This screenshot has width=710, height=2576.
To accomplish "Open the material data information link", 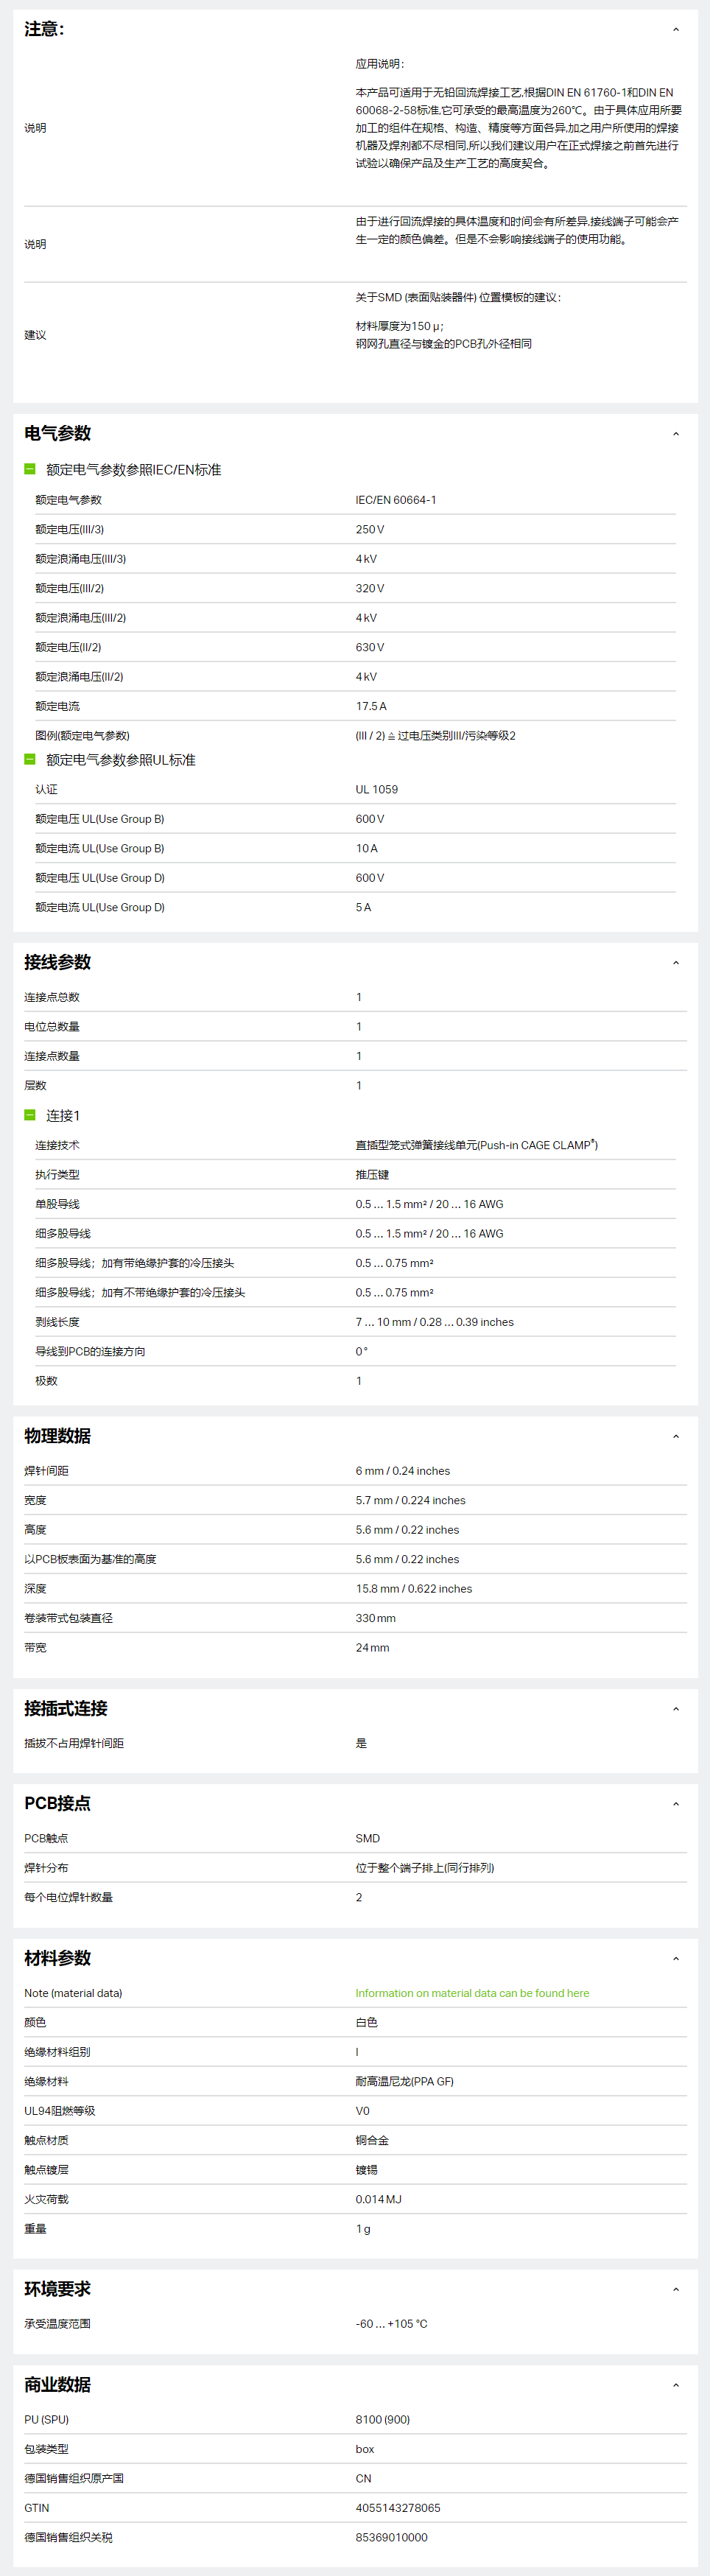I will click(472, 1993).
